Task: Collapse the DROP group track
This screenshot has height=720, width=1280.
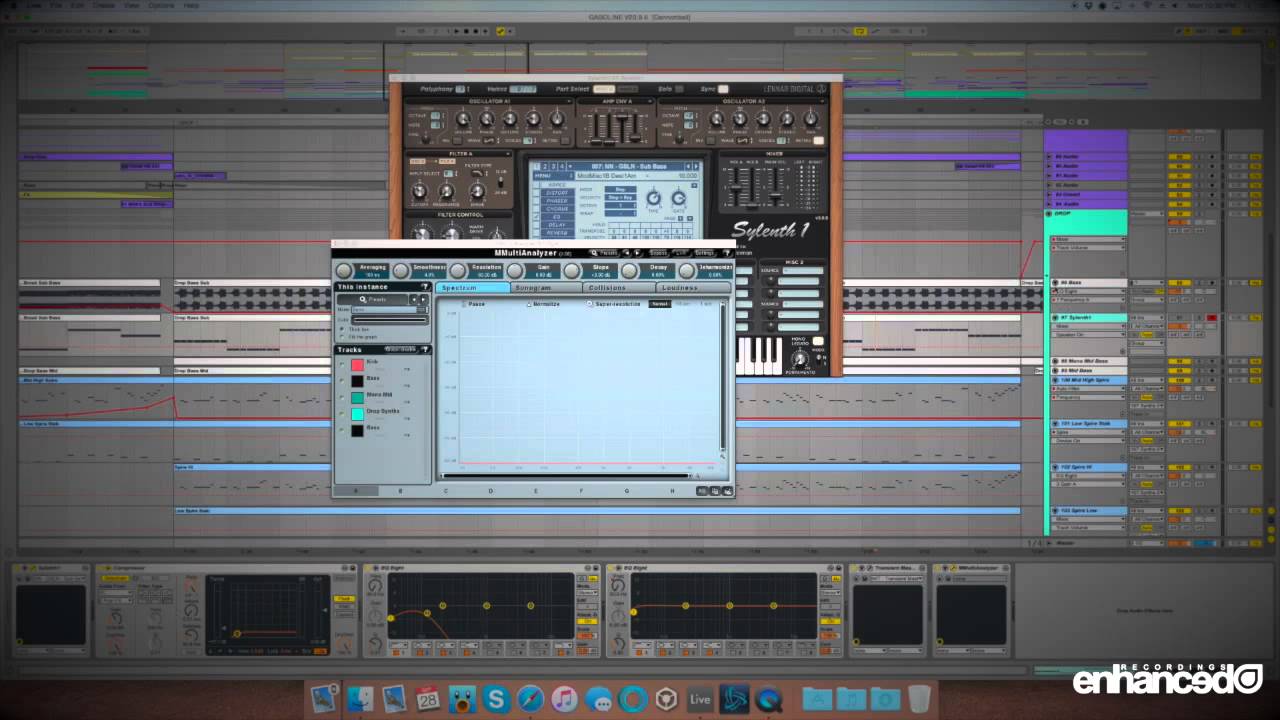Action: (x=1049, y=213)
